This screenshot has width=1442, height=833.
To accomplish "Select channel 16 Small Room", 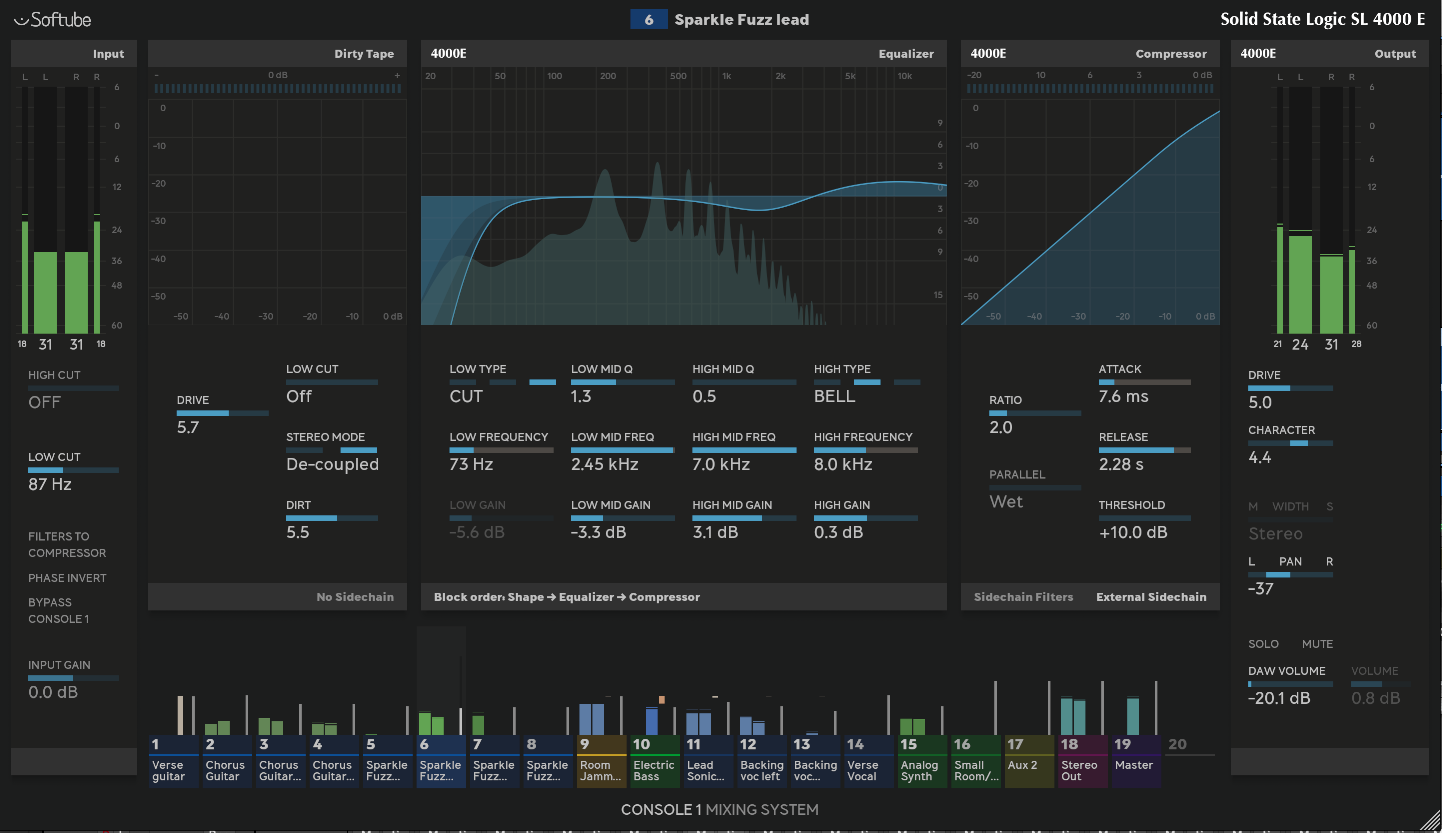I will pyautogui.click(x=975, y=761).
